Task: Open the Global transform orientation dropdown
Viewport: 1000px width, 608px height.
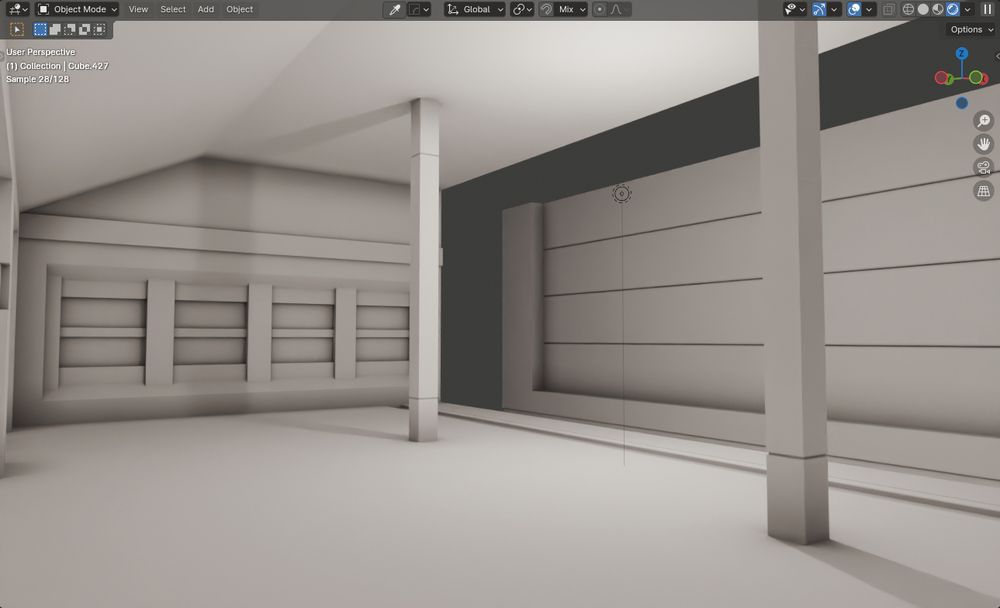Action: pyautogui.click(x=475, y=9)
